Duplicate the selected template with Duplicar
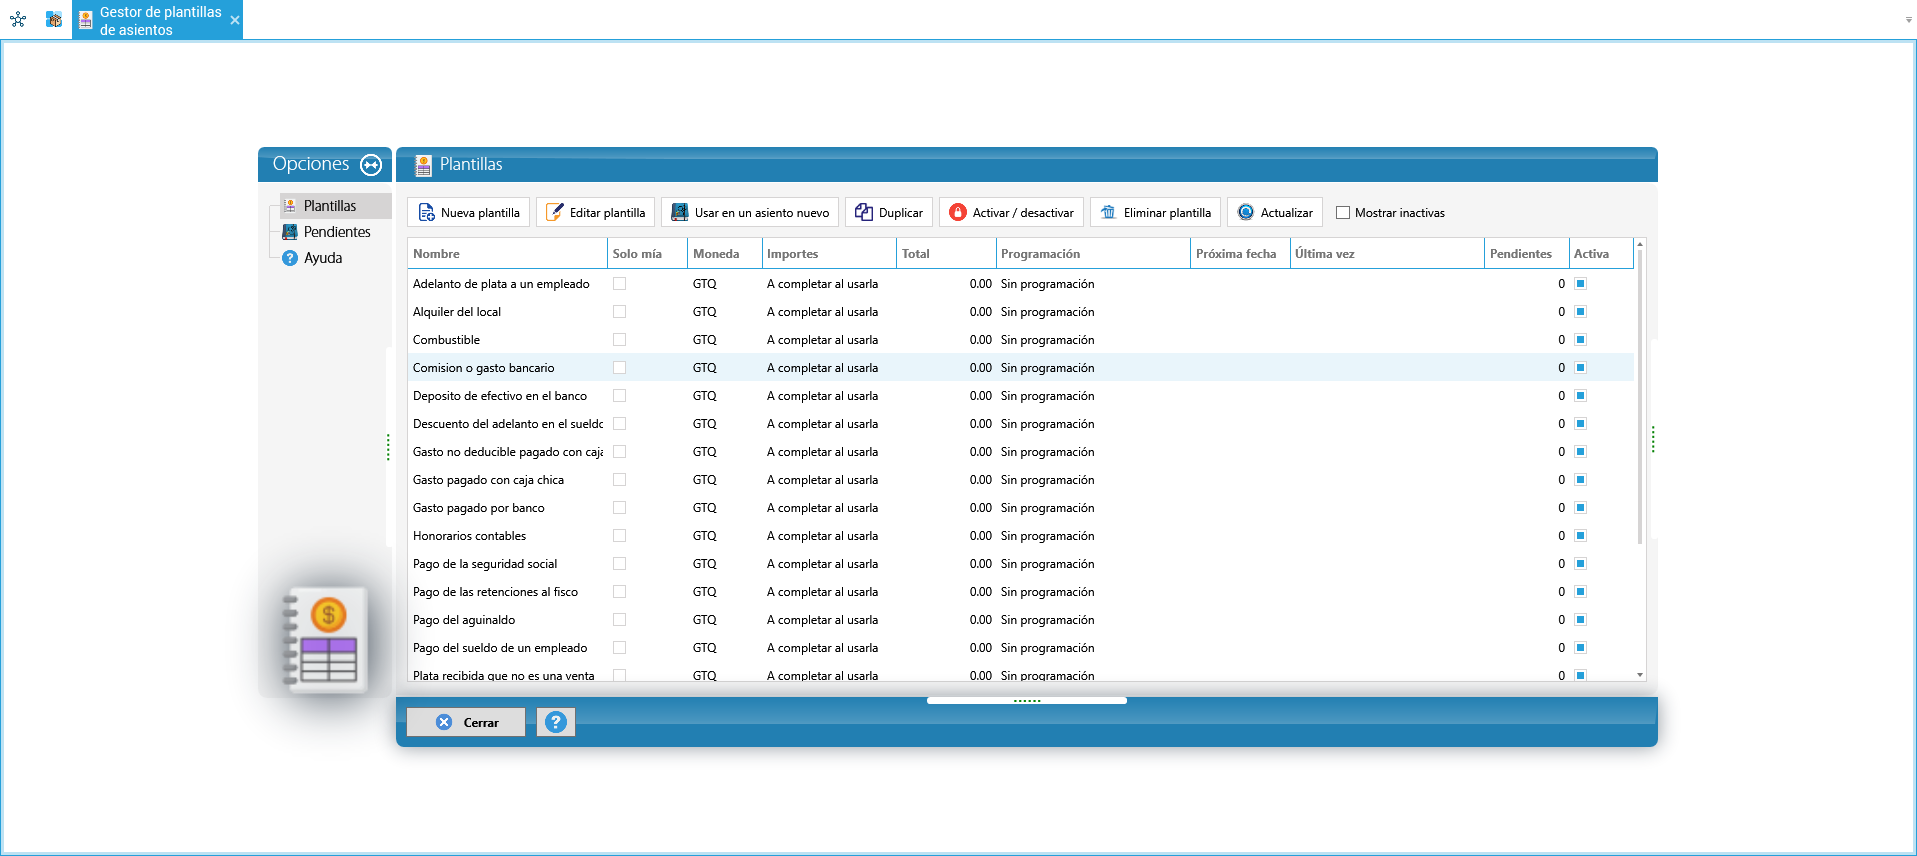1917x856 pixels. (x=889, y=212)
